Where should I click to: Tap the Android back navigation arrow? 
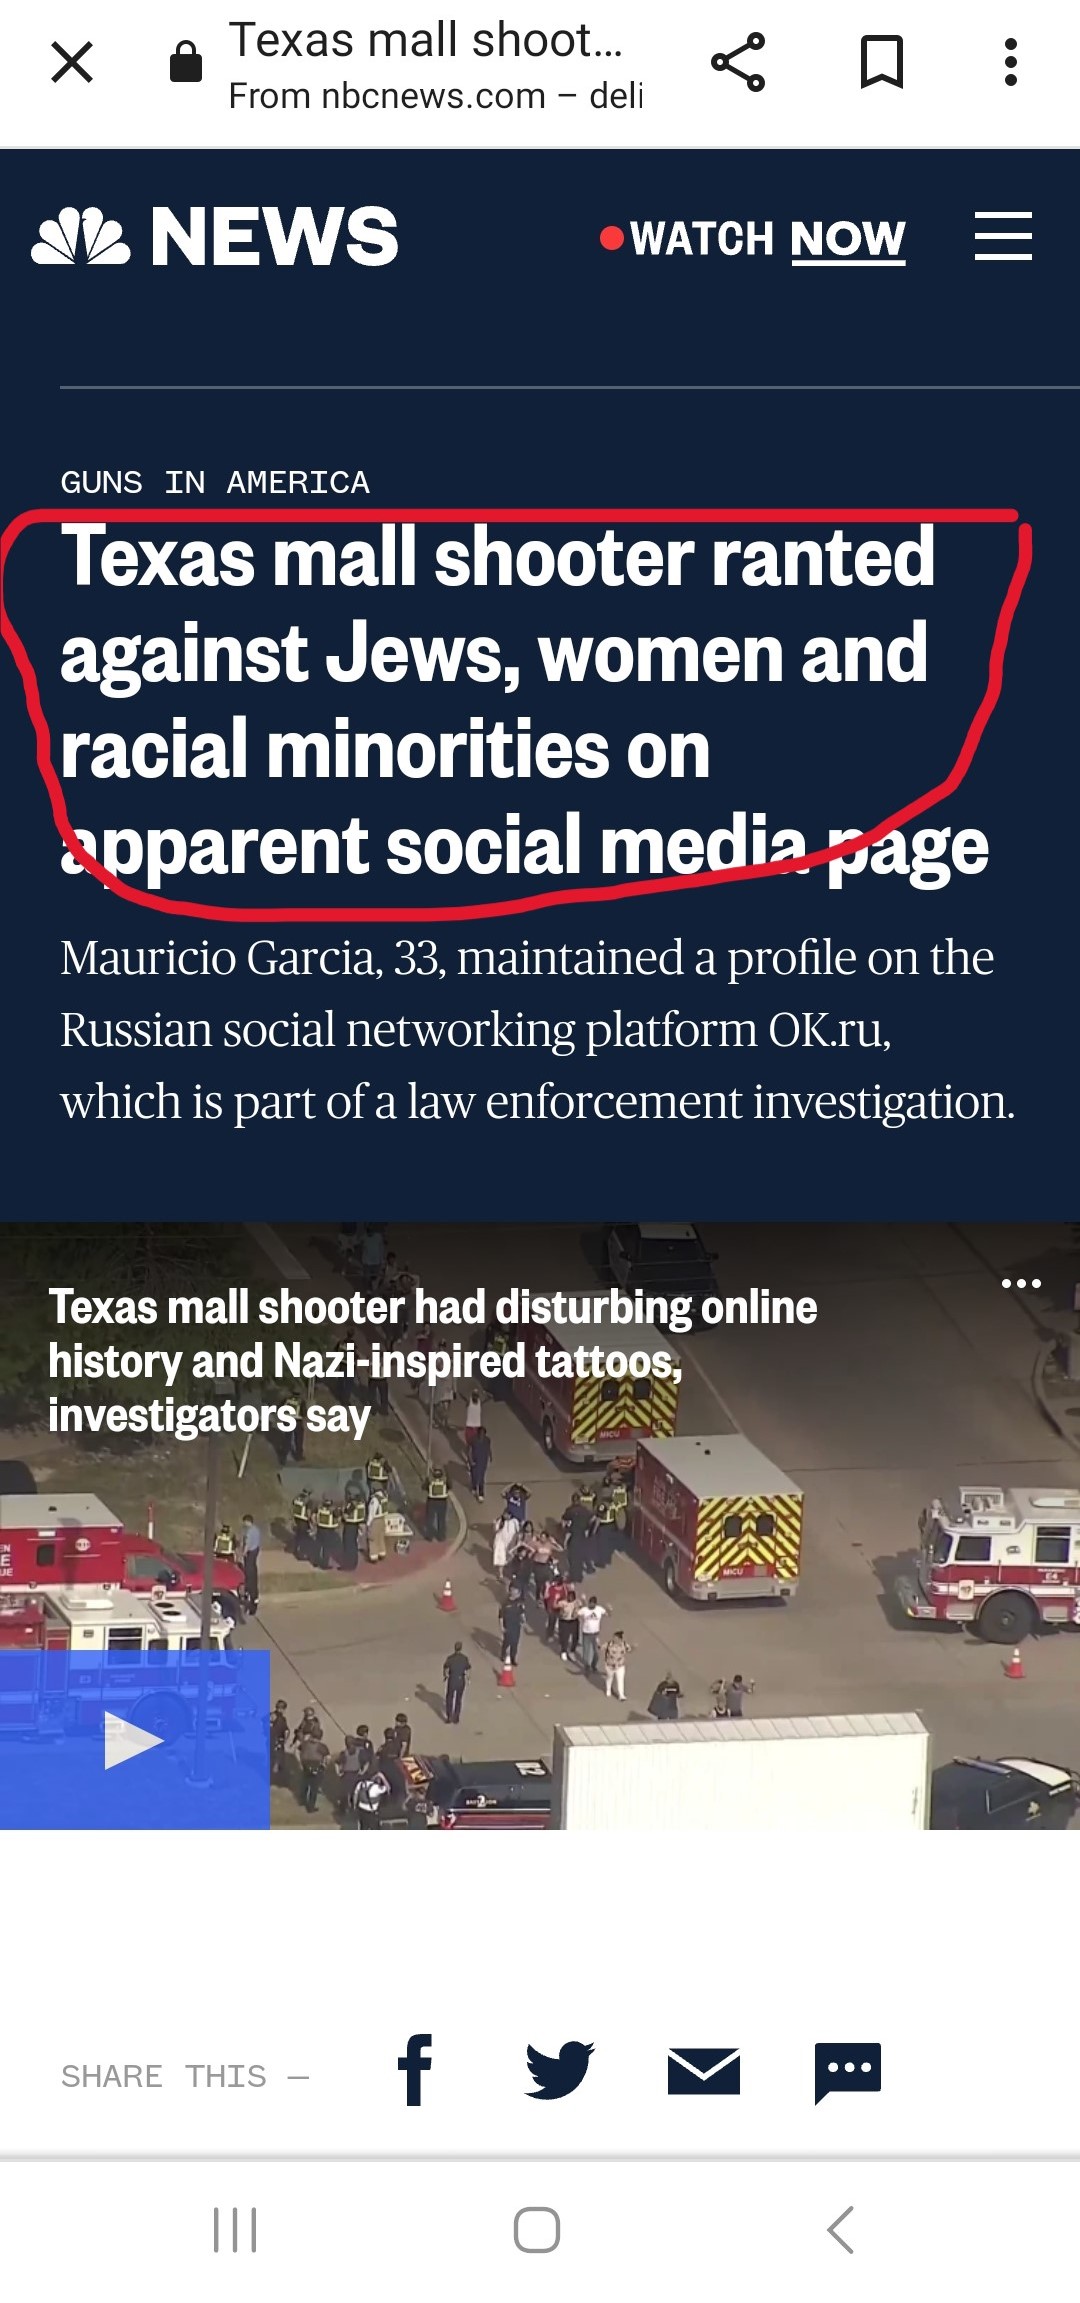[x=841, y=2230]
